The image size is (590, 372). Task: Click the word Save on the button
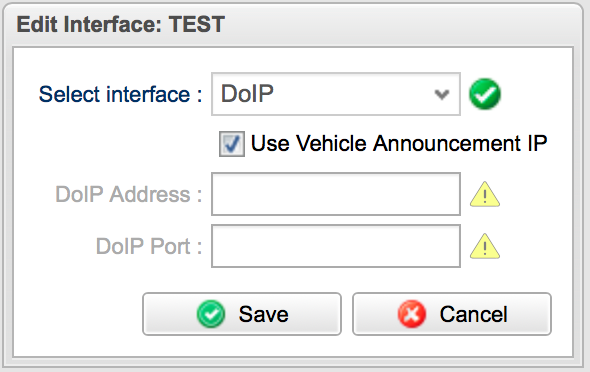click(x=263, y=314)
